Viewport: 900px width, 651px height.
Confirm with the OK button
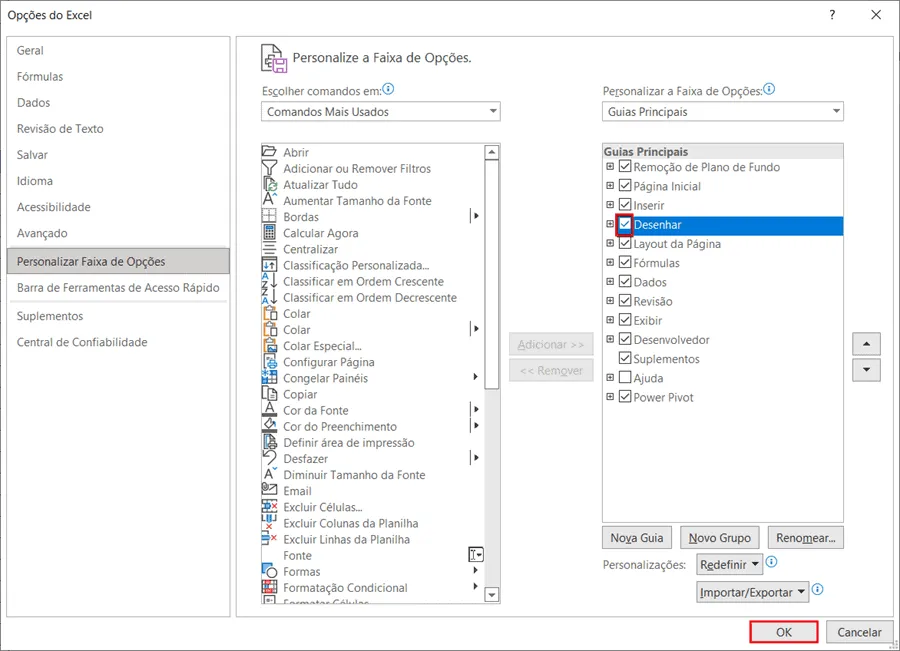[783, 632]
